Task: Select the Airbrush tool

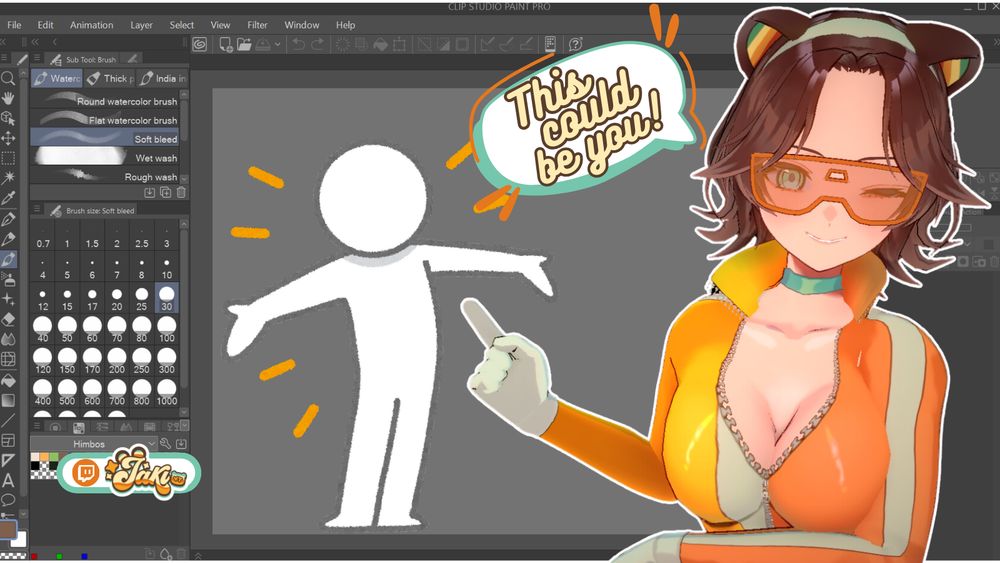Action: click(x=8, y=279)
